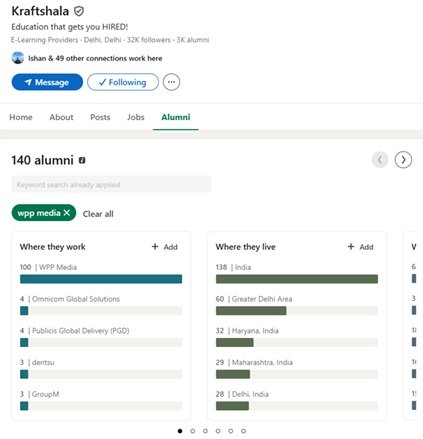Click the verified badge next to Kraftshala
Image resolution: width=423 pixels, height=439 pixels.
coord(79,11)
